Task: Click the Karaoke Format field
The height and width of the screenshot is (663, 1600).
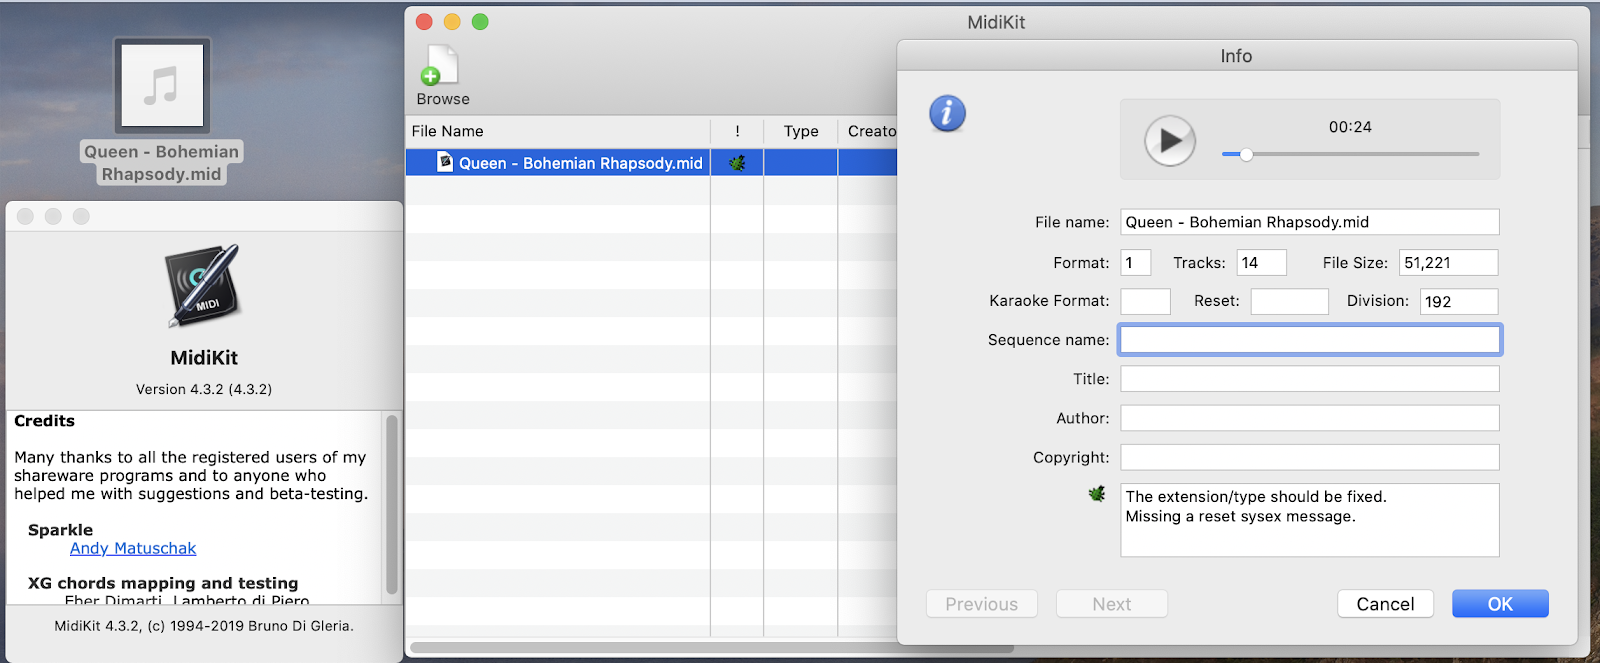Action: [x=1145, y=301]
